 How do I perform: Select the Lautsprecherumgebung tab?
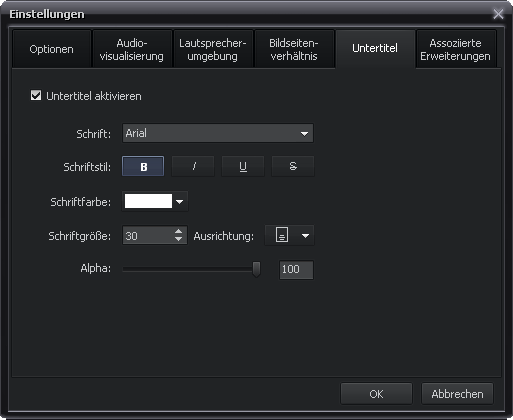point(213,49)
